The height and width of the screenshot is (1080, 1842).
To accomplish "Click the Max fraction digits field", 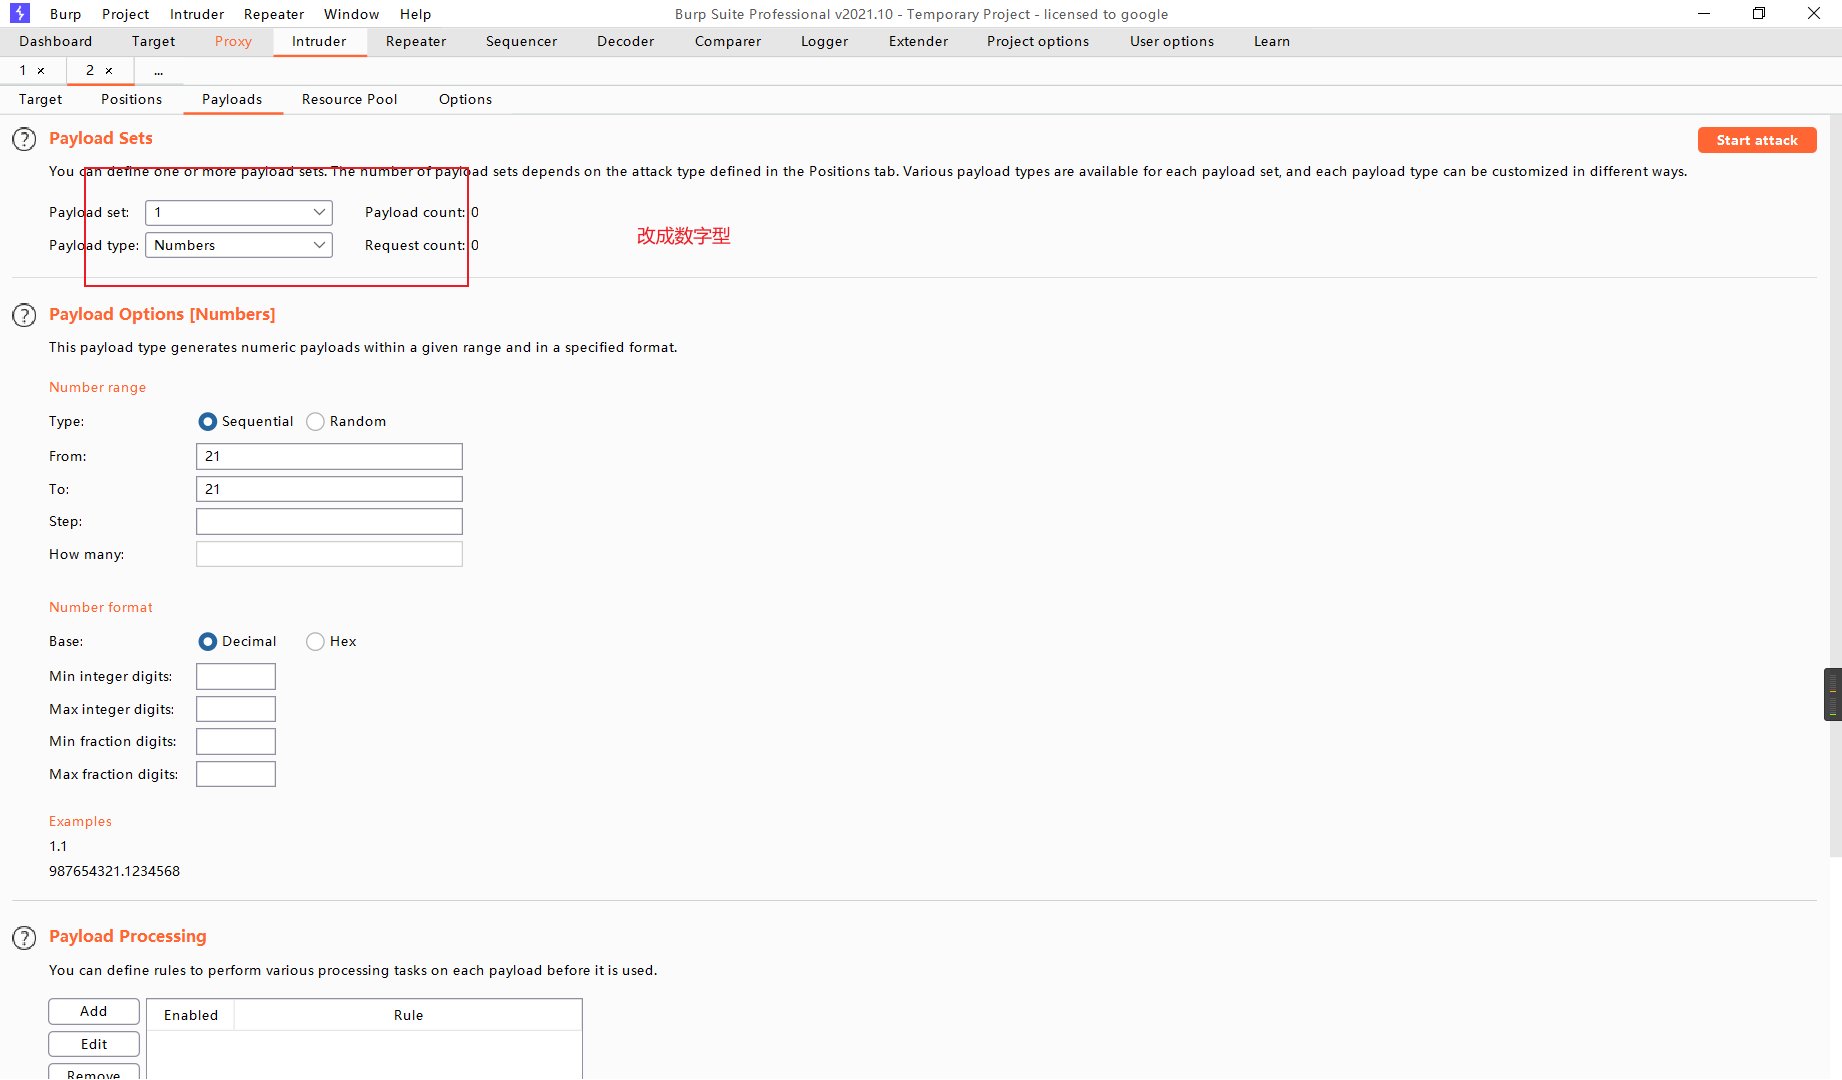I will pos(236,774).
